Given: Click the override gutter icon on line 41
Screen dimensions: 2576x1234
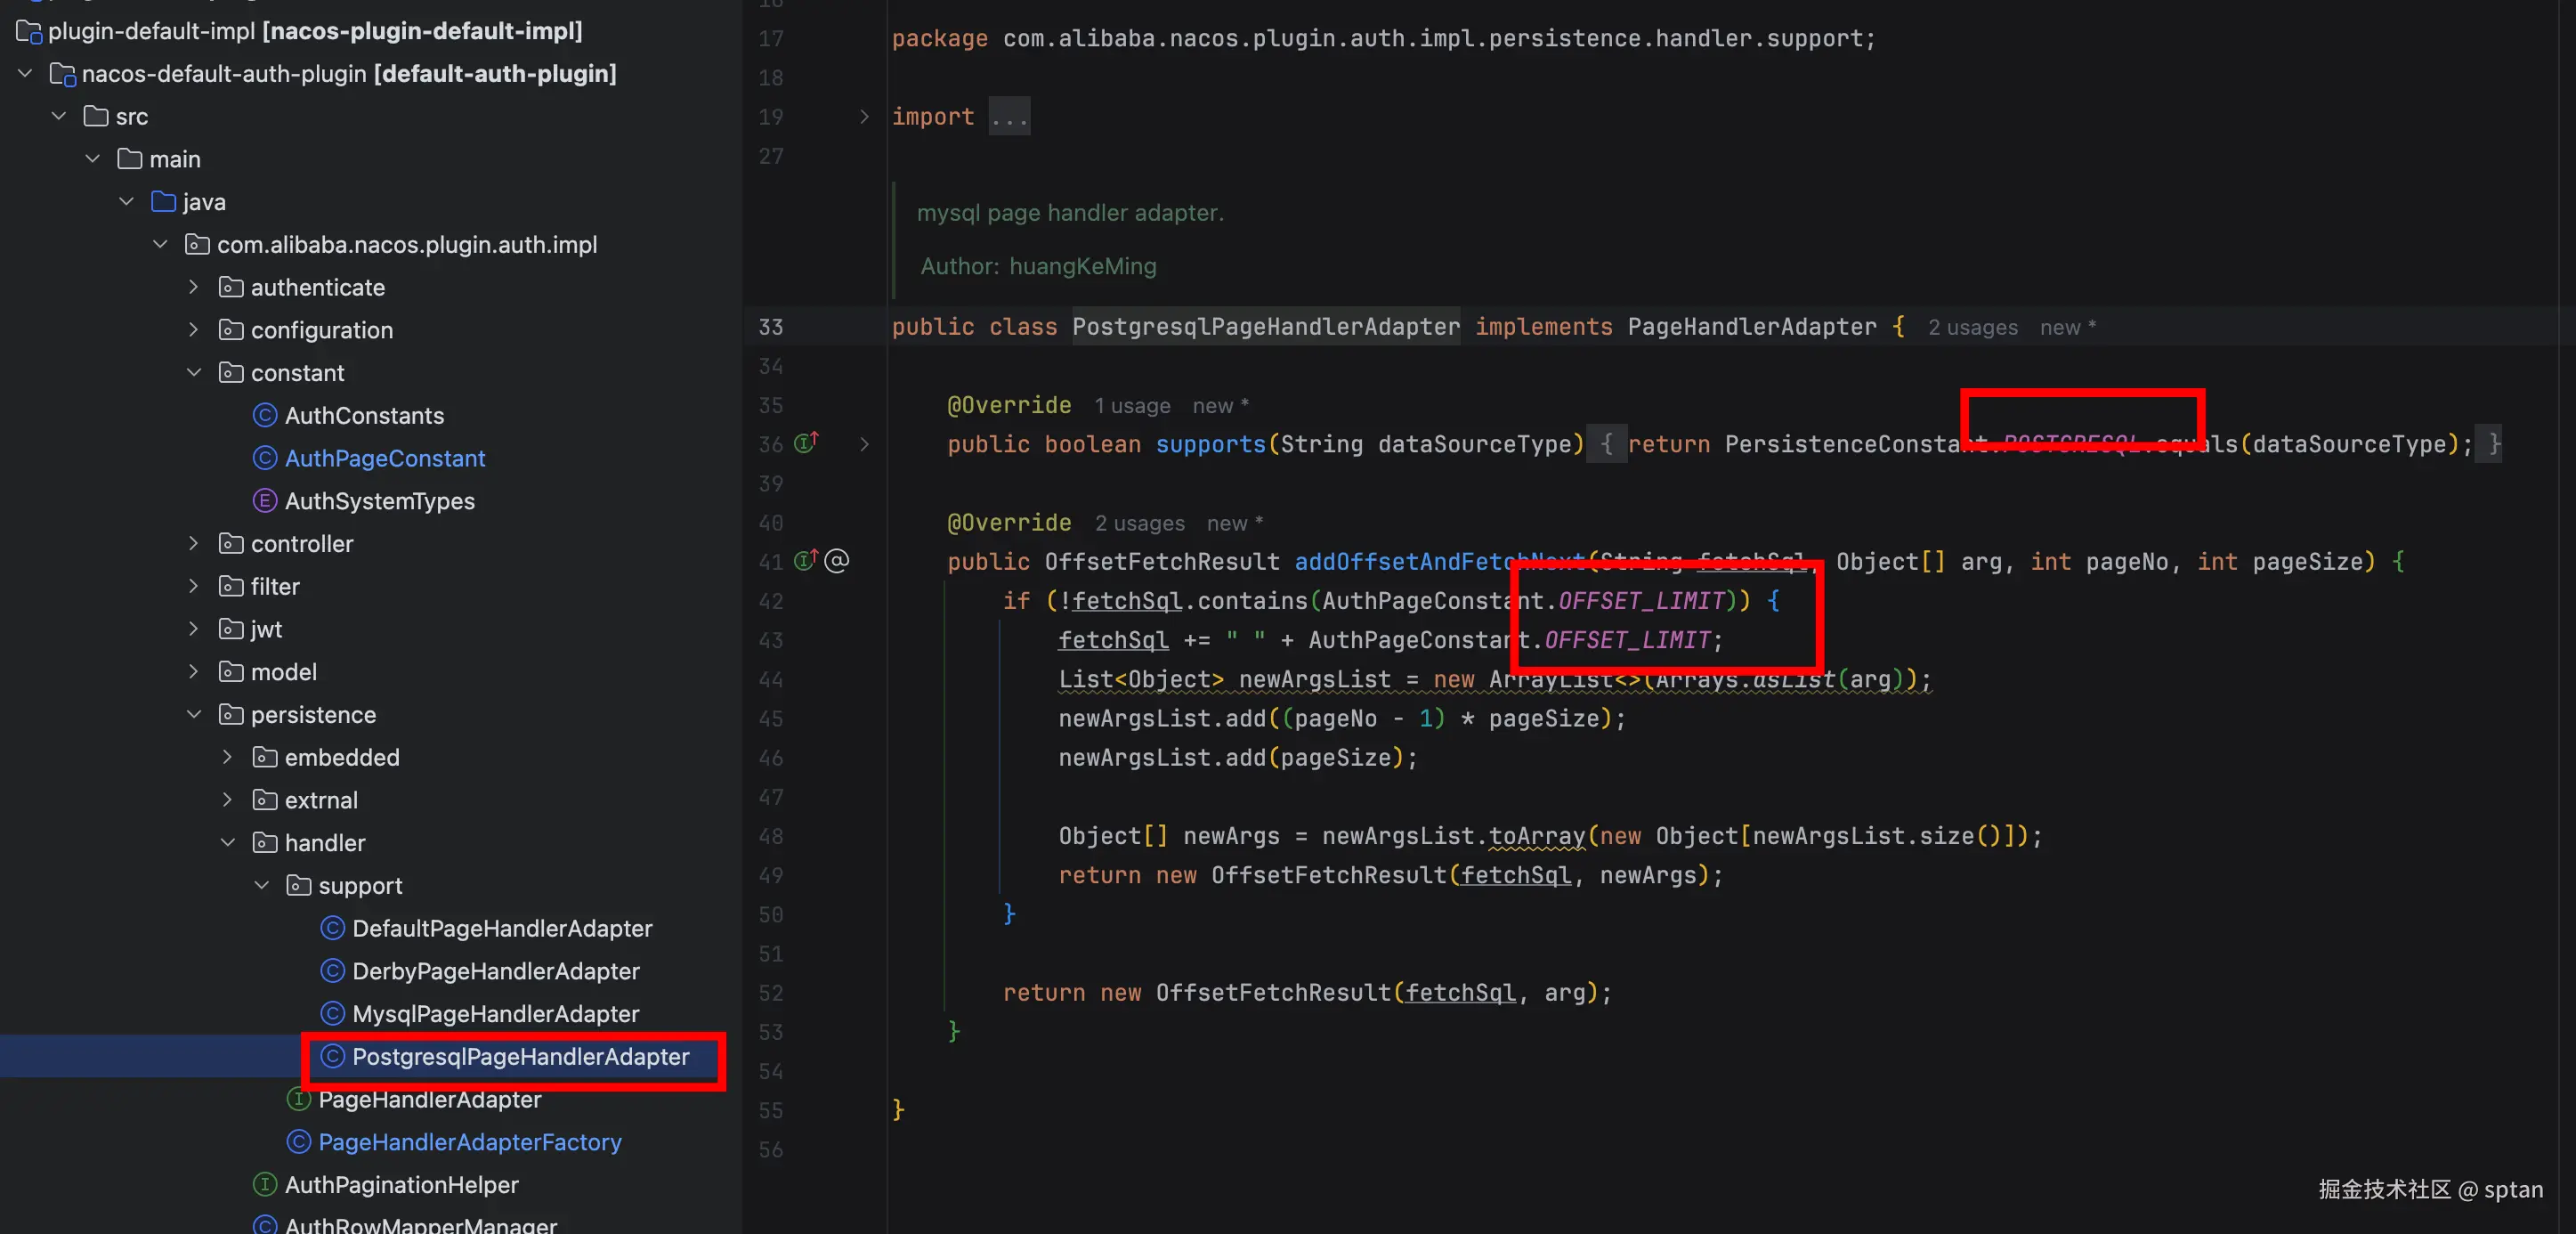Looking at the screenshot, I should pos(806,560).
